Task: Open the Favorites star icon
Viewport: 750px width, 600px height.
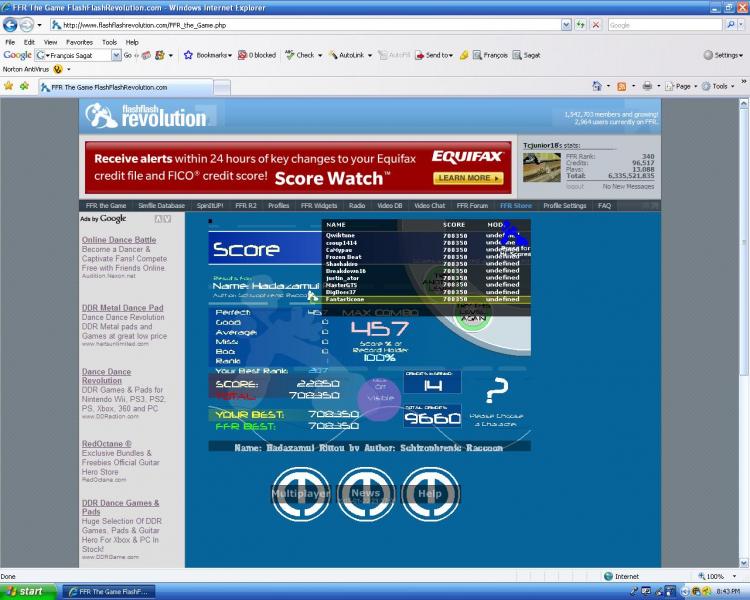Action: pos(9,87)
